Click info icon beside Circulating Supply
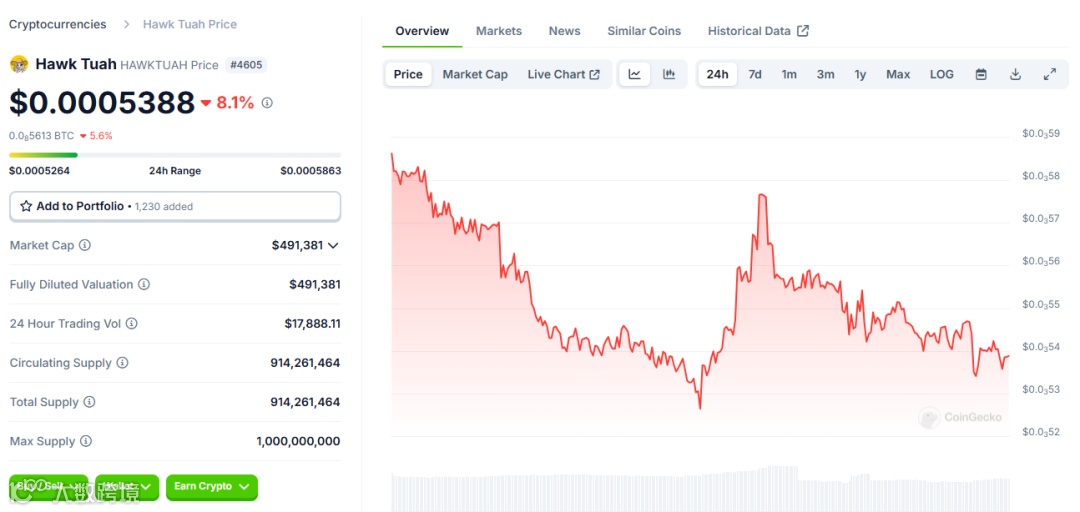1080x512 pixels. pos(122,362)
